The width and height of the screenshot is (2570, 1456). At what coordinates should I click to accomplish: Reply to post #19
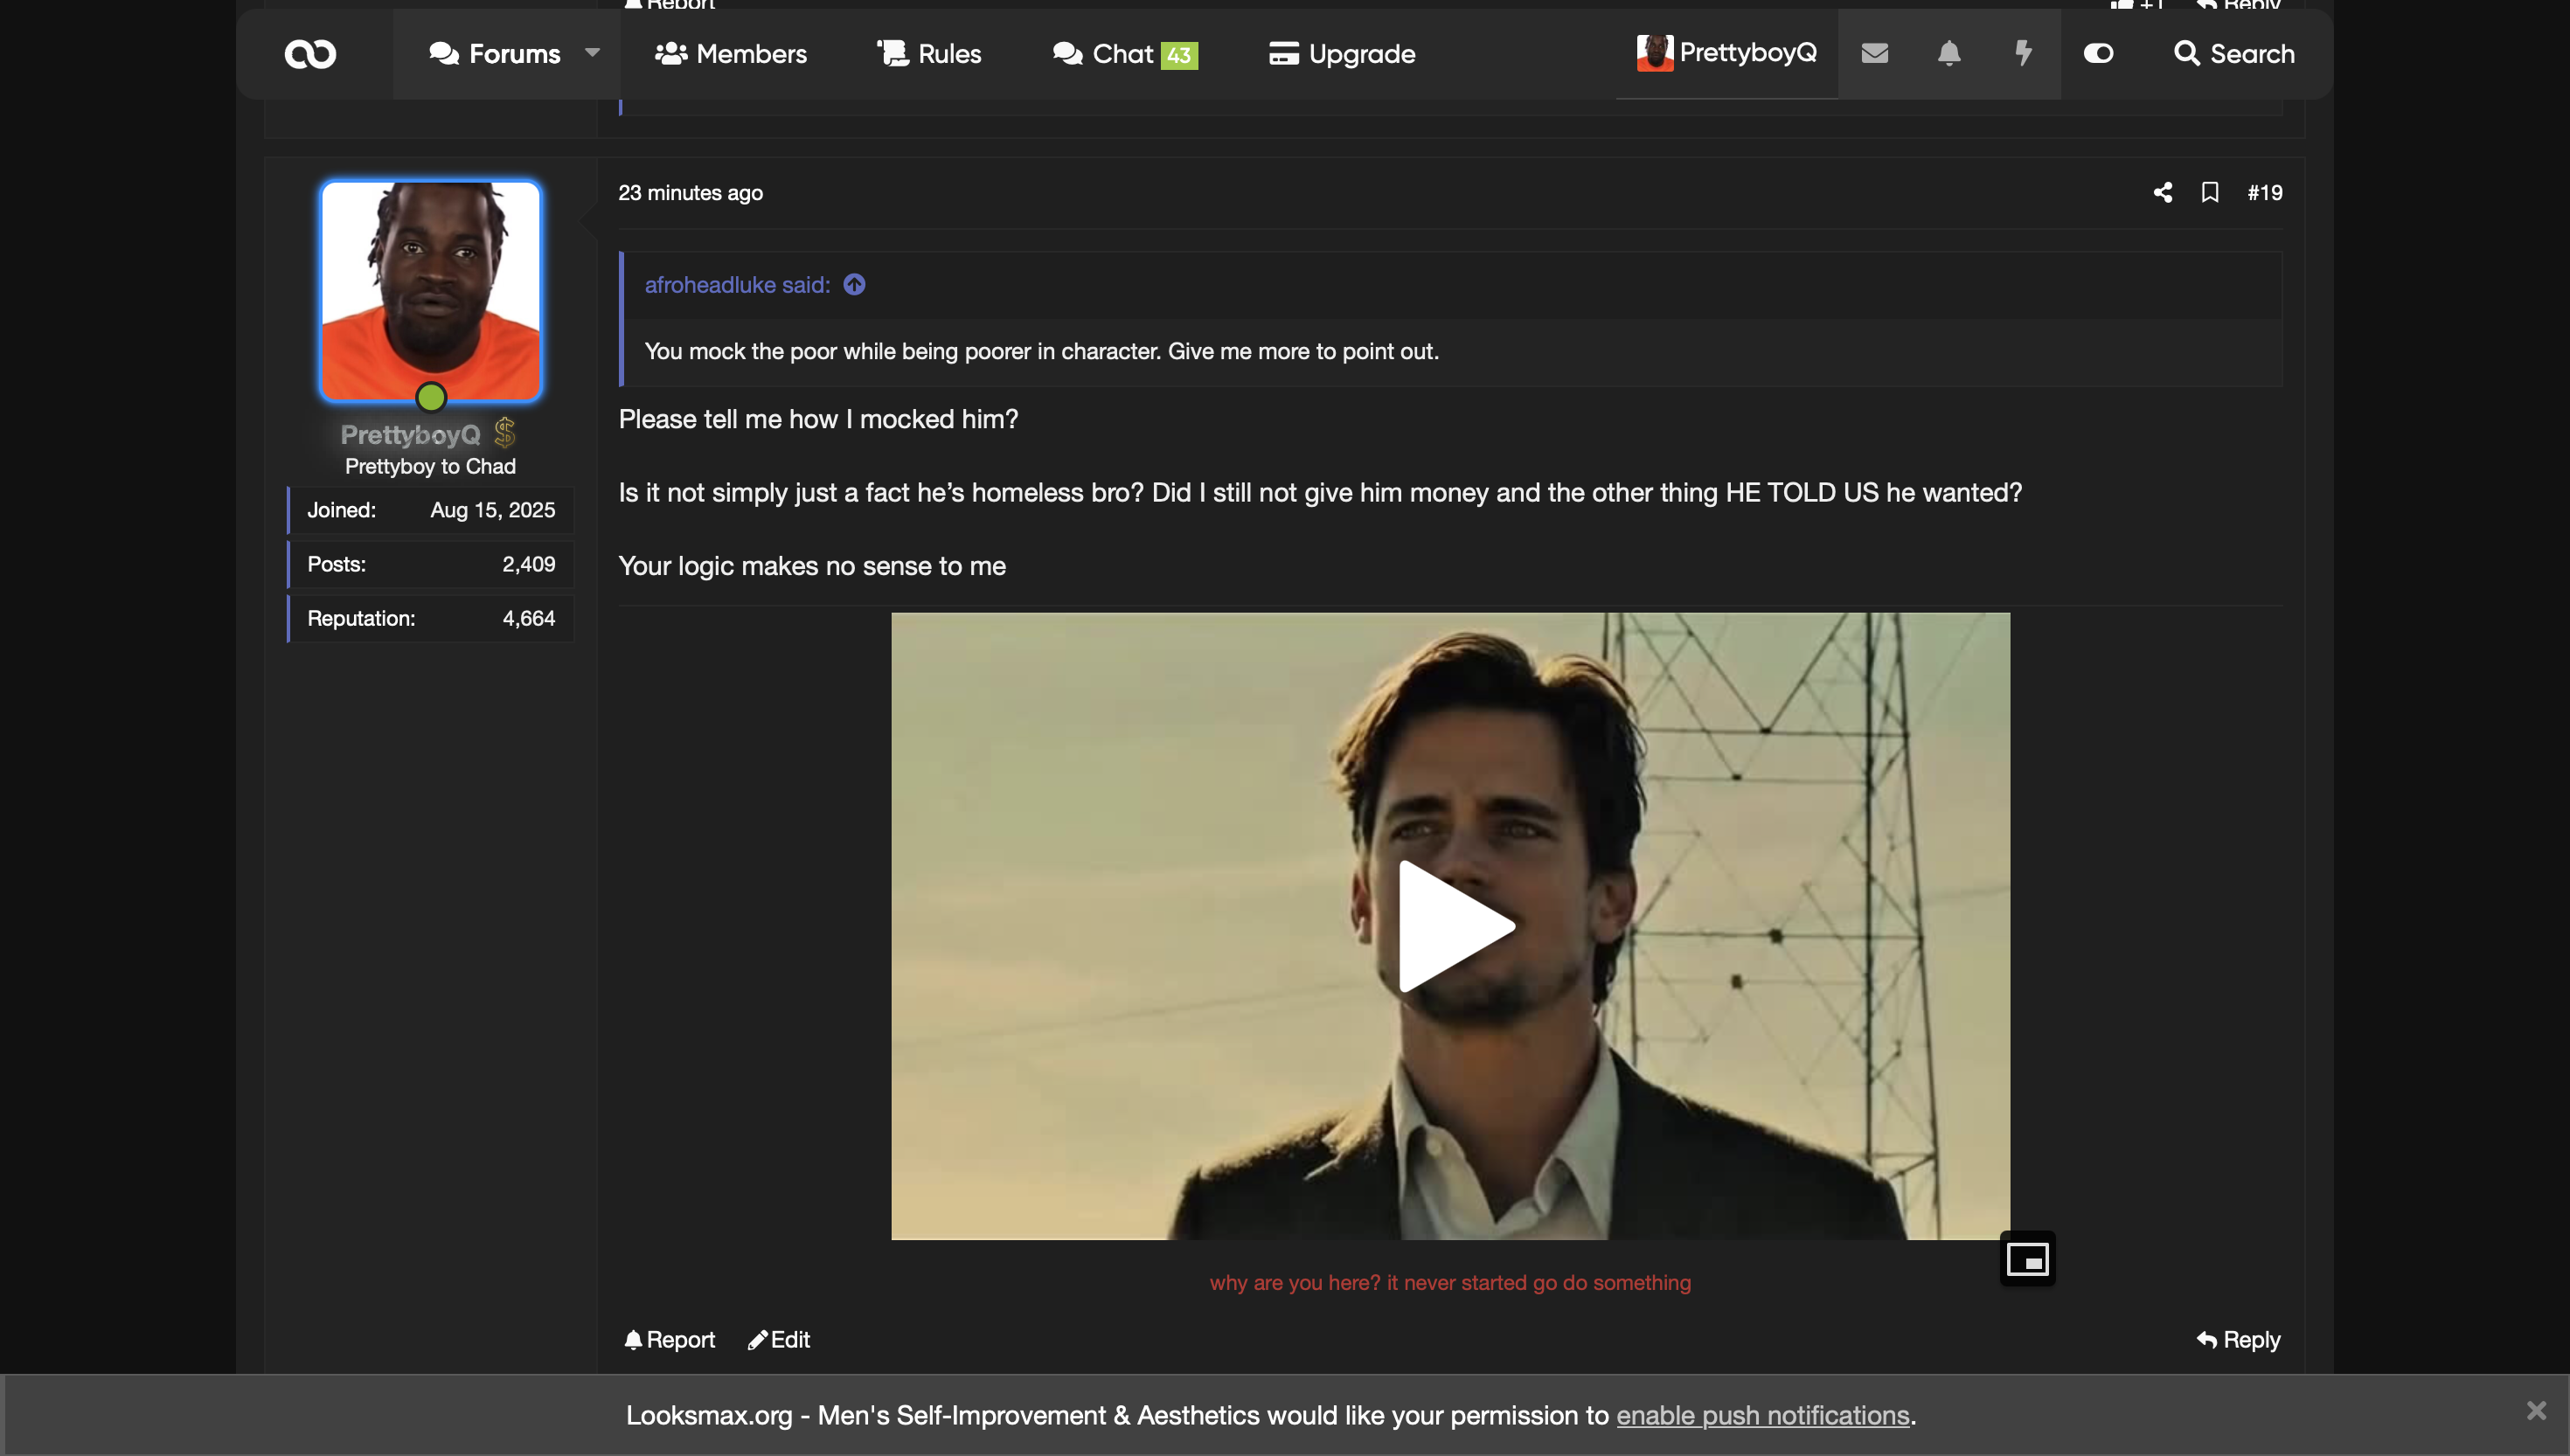coord(2238,1340)
